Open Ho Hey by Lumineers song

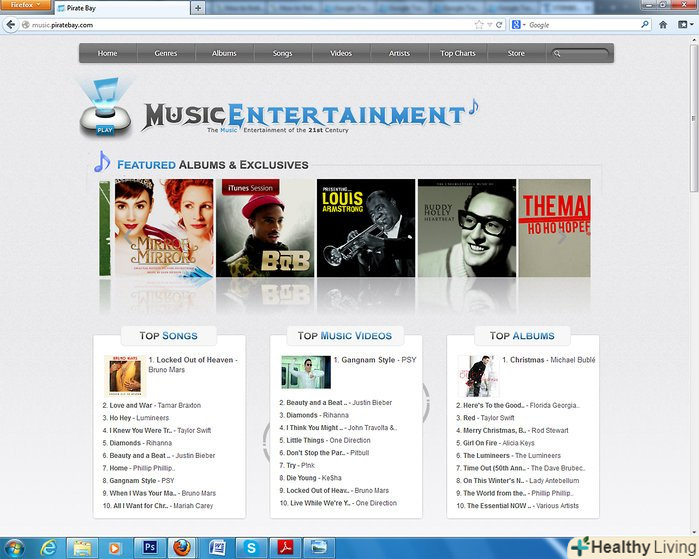click(x=136, y=418)
